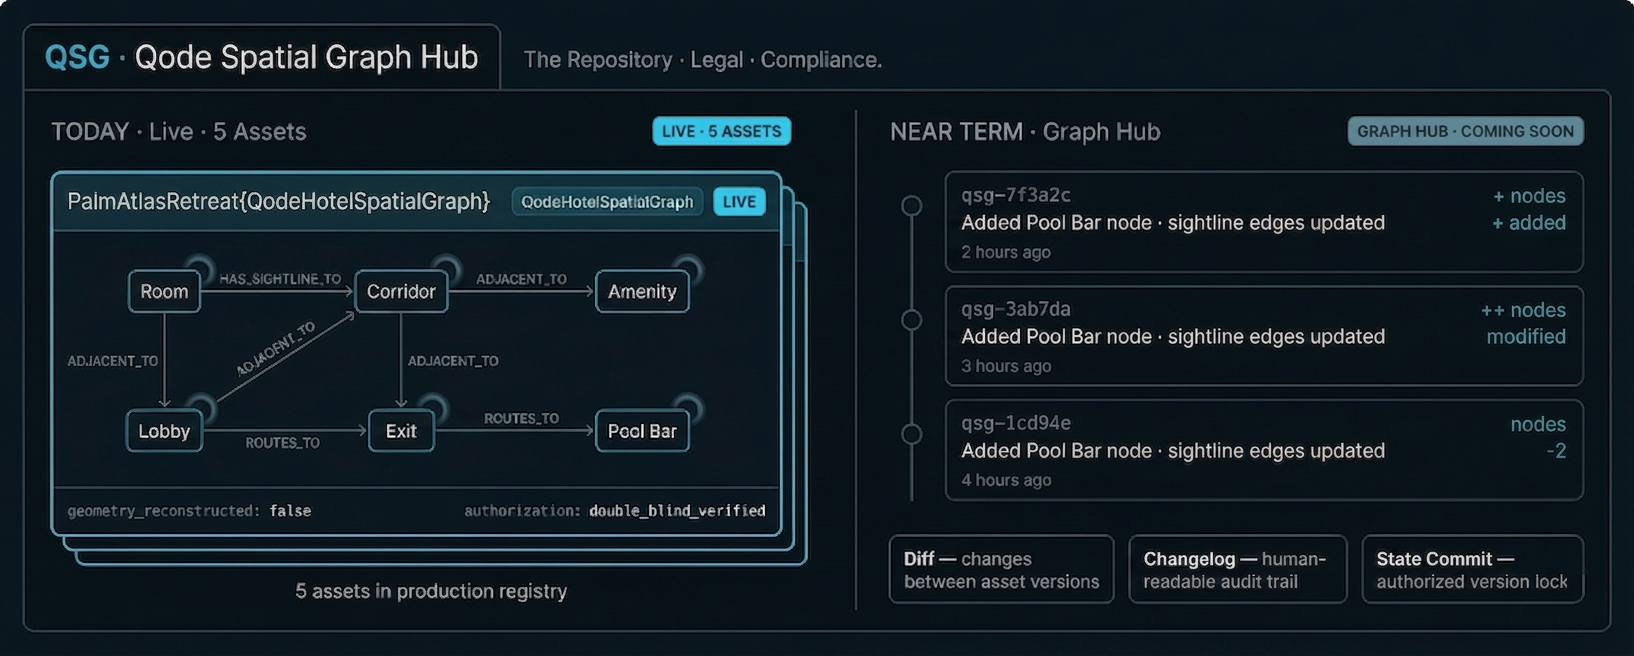Click ADJACENT_TO label between Corridor and Exit

coord(453,361)
